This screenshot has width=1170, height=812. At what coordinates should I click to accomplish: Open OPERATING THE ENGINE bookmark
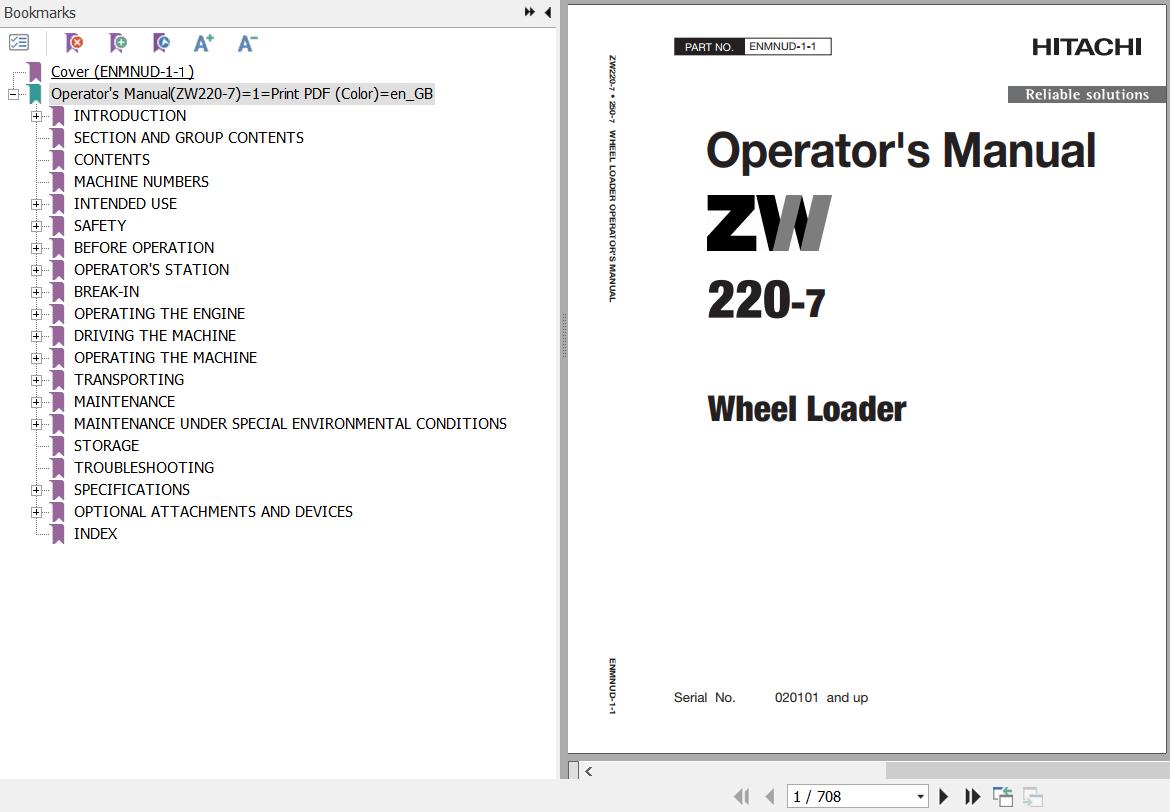(x=160, y=313)
